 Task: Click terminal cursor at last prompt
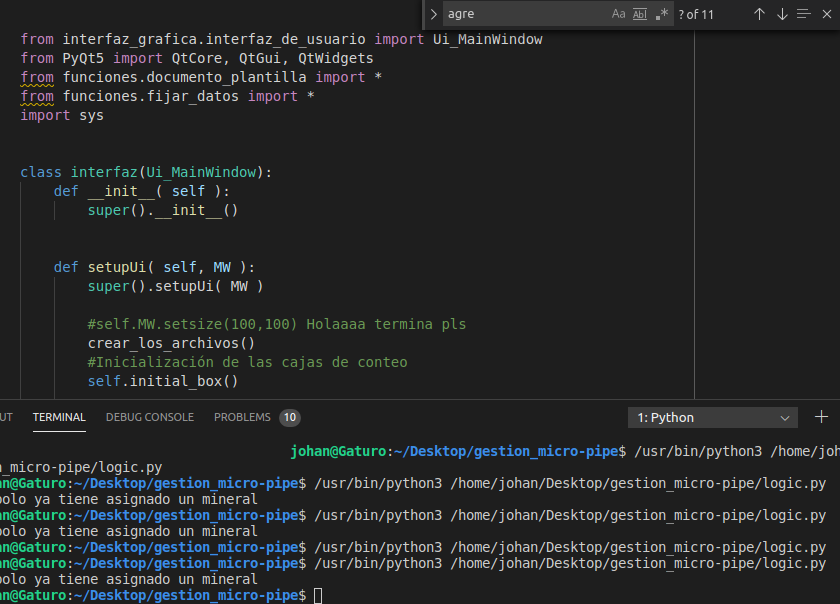click(318, 595)
